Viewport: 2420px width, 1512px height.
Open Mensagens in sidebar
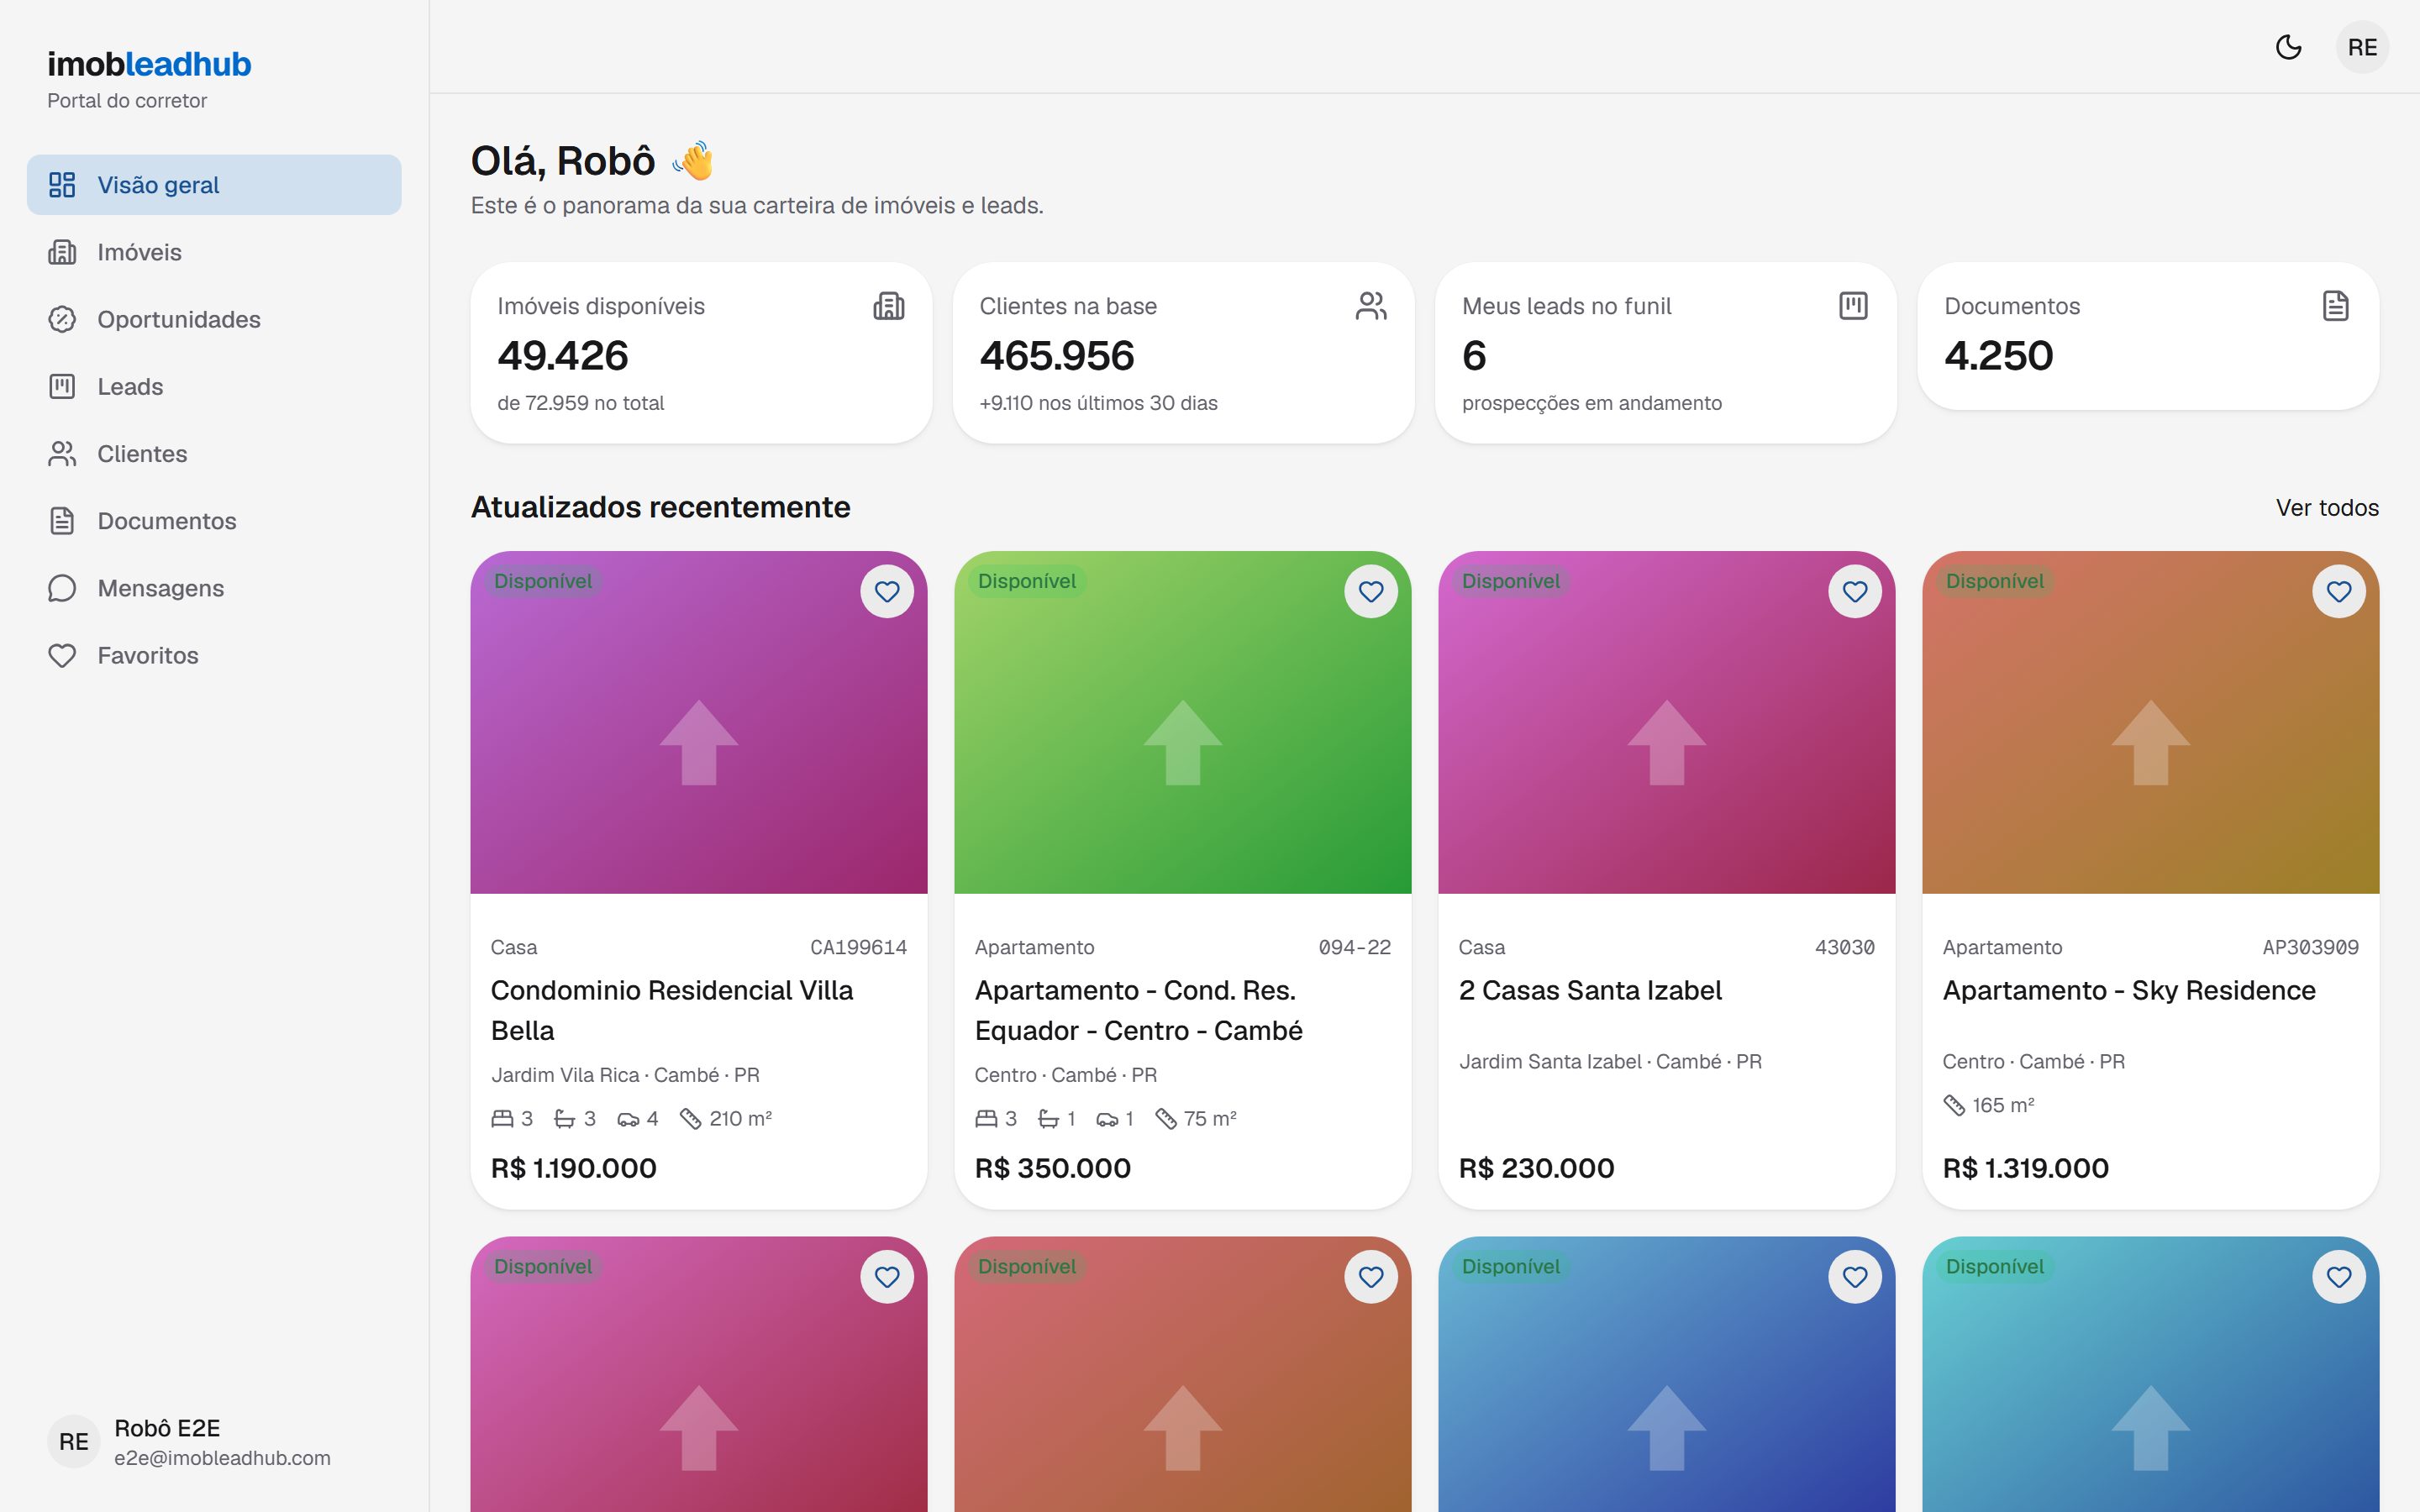[x=214, y=588]
